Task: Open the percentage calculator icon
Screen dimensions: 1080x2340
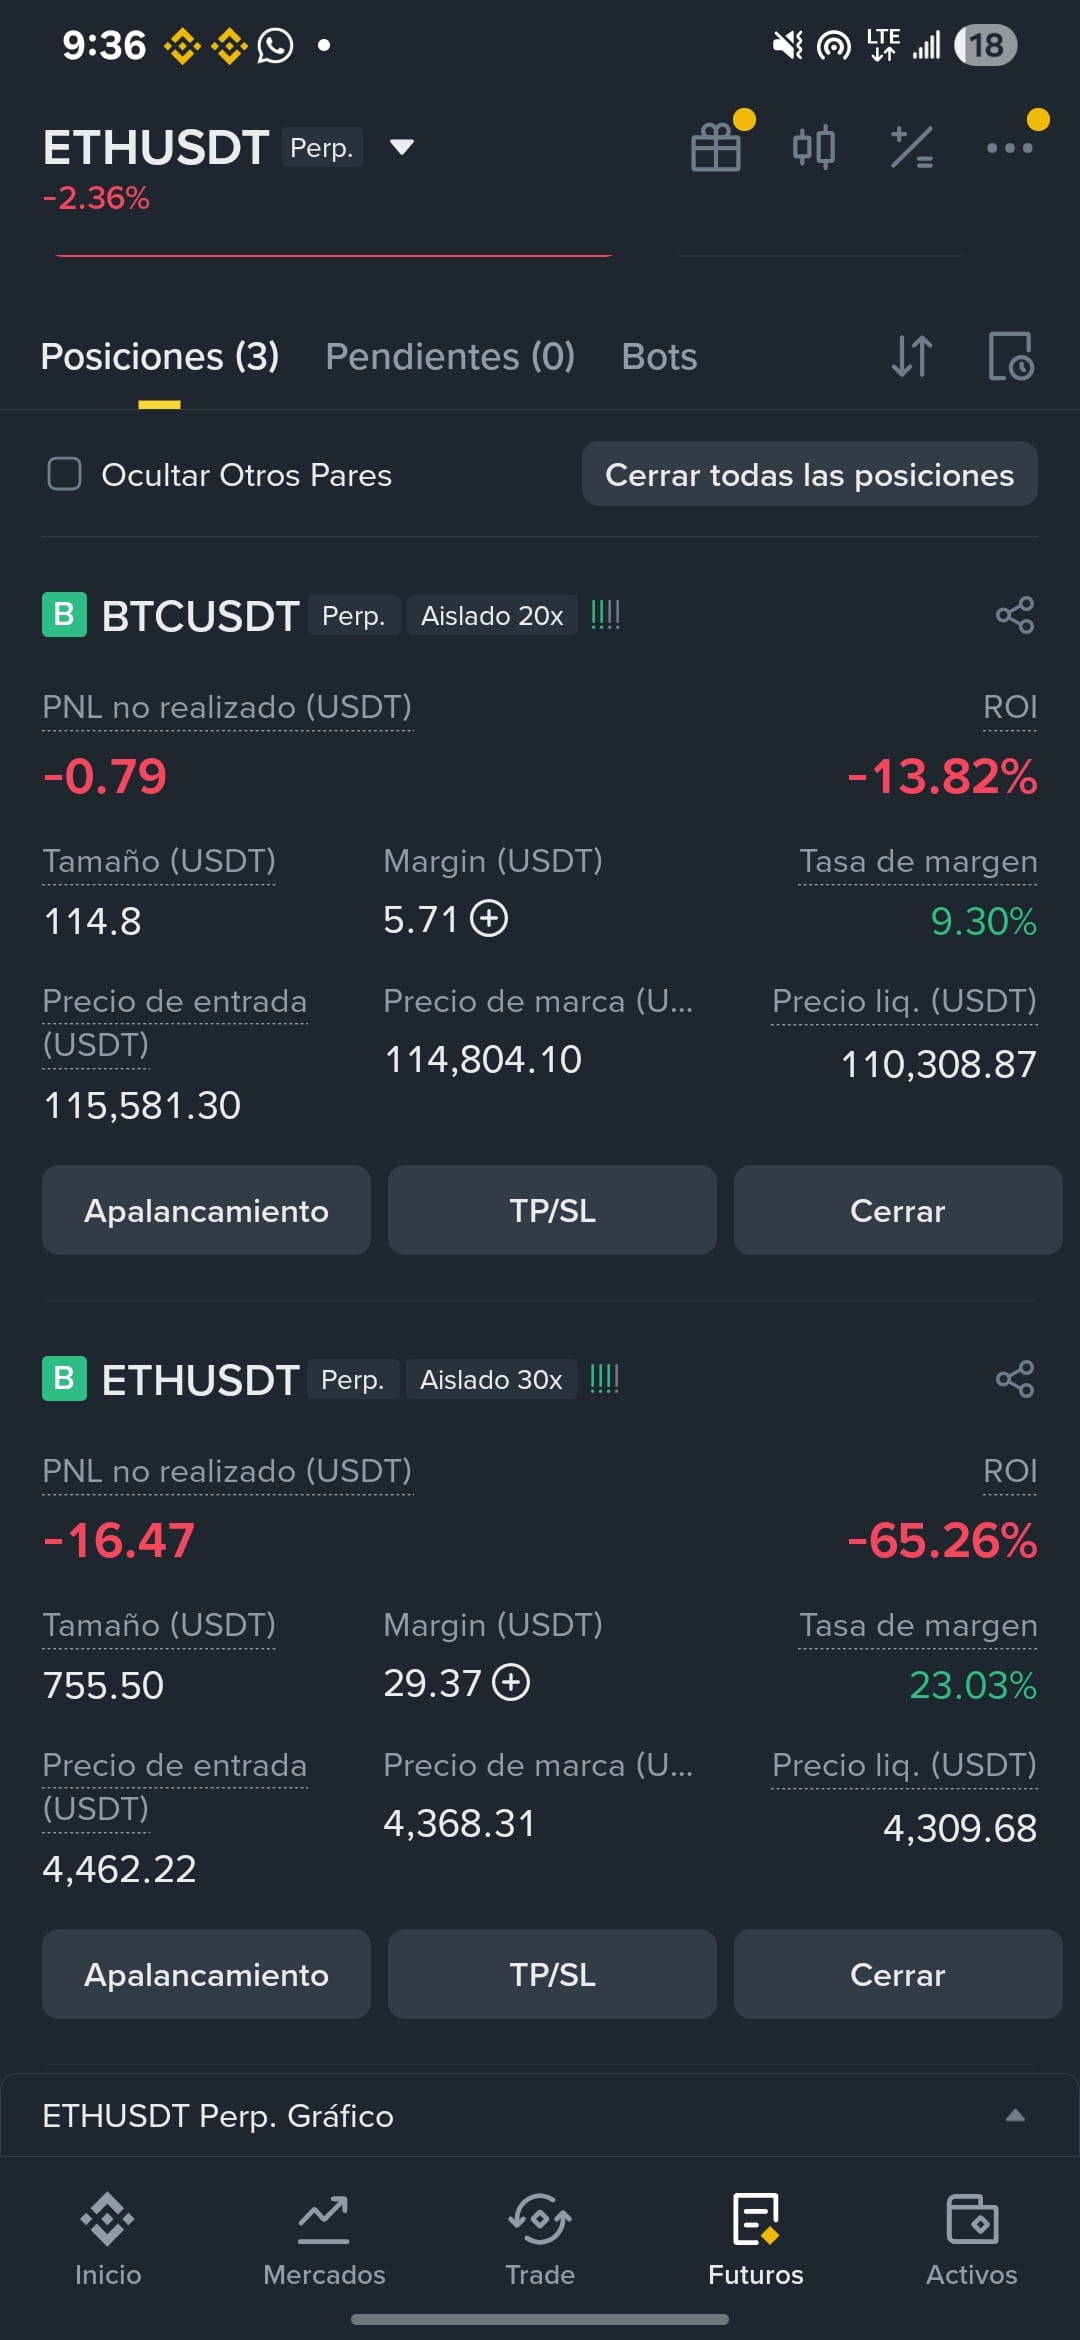Action: tap(911, 147)
